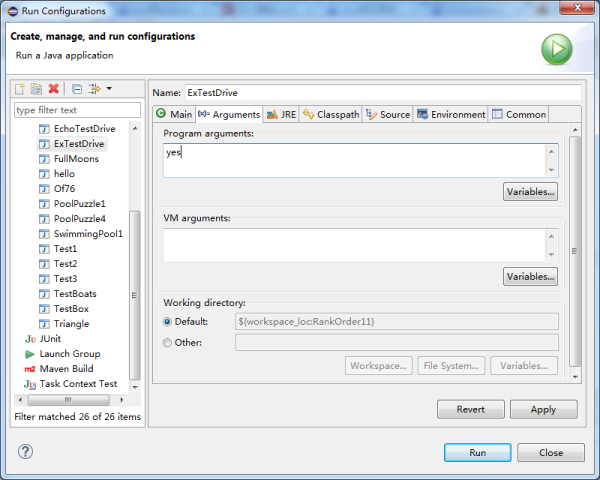Screen dimensions: 600x480
Task: Switch to the Main tab
Action: click(174, 114)
